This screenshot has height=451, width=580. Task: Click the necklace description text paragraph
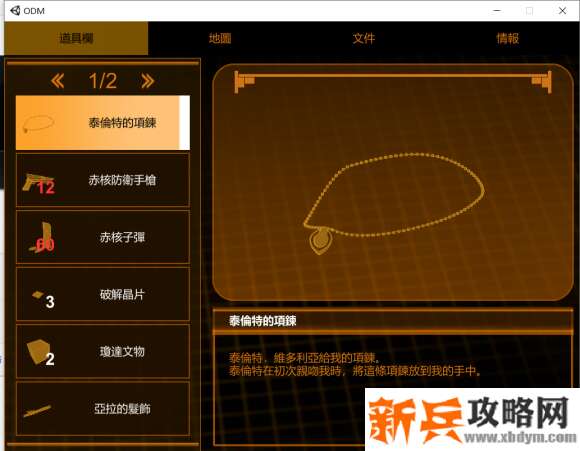pyautogui.click(x=354, y=364)
